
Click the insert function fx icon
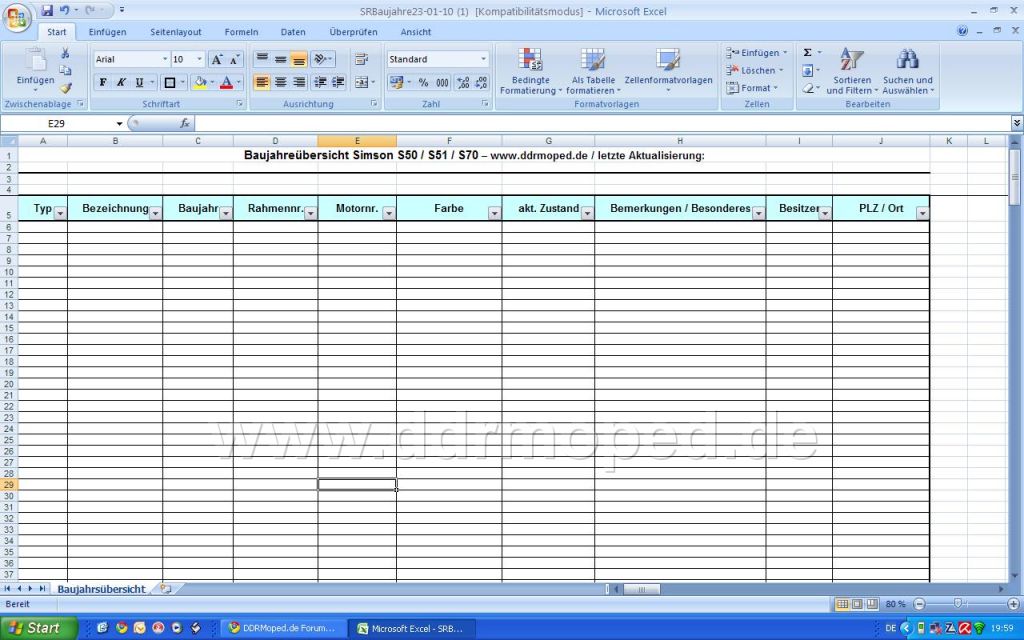pos(185,123)
